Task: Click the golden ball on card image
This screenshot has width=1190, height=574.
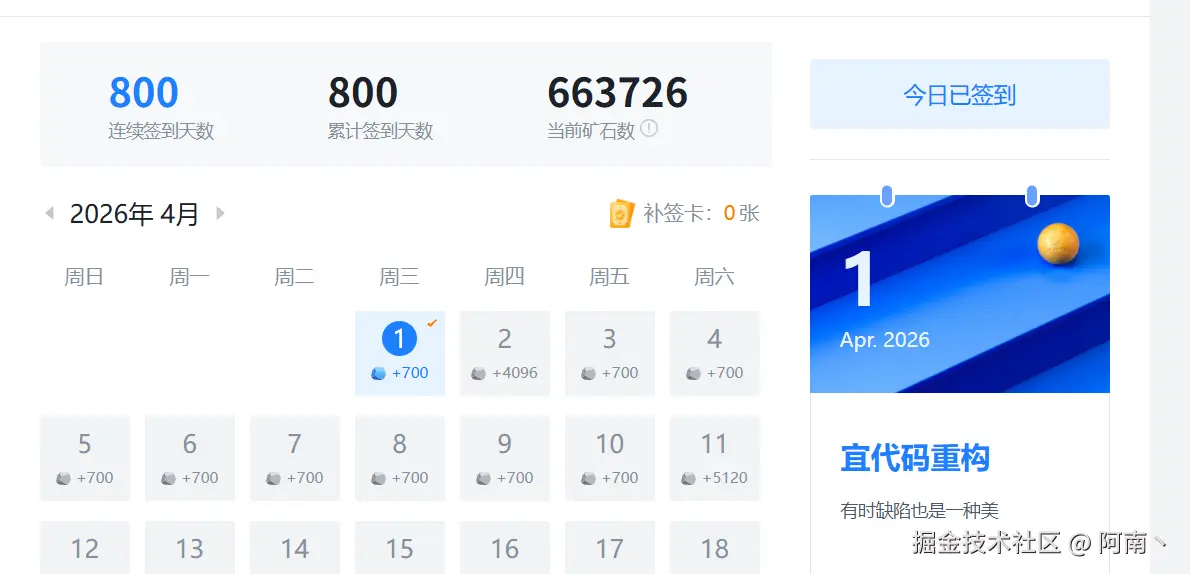Action: [x=1058, y=244]
